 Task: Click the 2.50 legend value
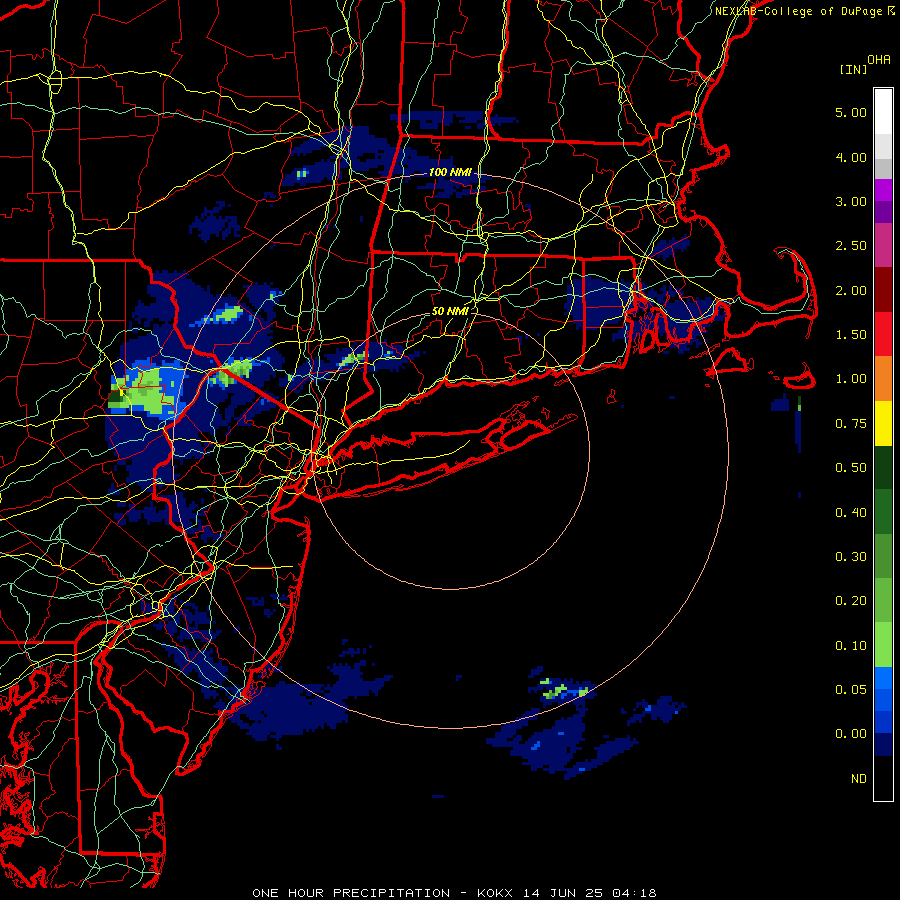[x=851, y=246]
